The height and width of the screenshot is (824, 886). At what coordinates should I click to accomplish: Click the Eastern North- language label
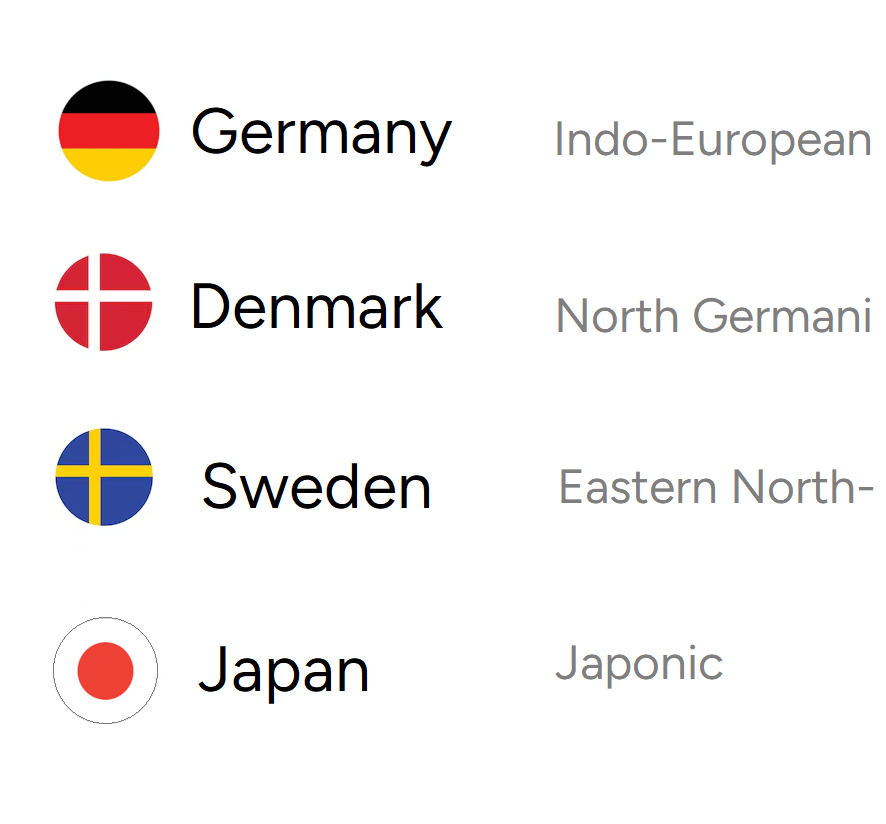716,487
